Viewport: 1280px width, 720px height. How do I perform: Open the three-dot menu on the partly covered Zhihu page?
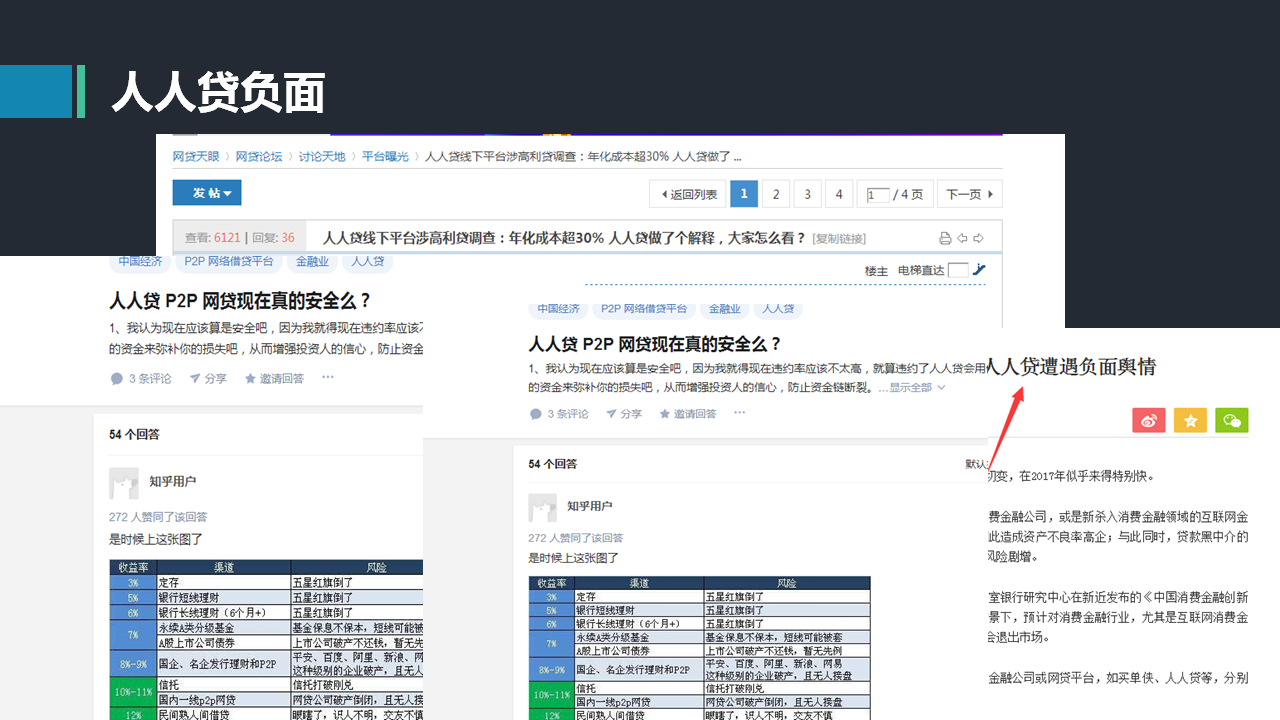(328, 377)
